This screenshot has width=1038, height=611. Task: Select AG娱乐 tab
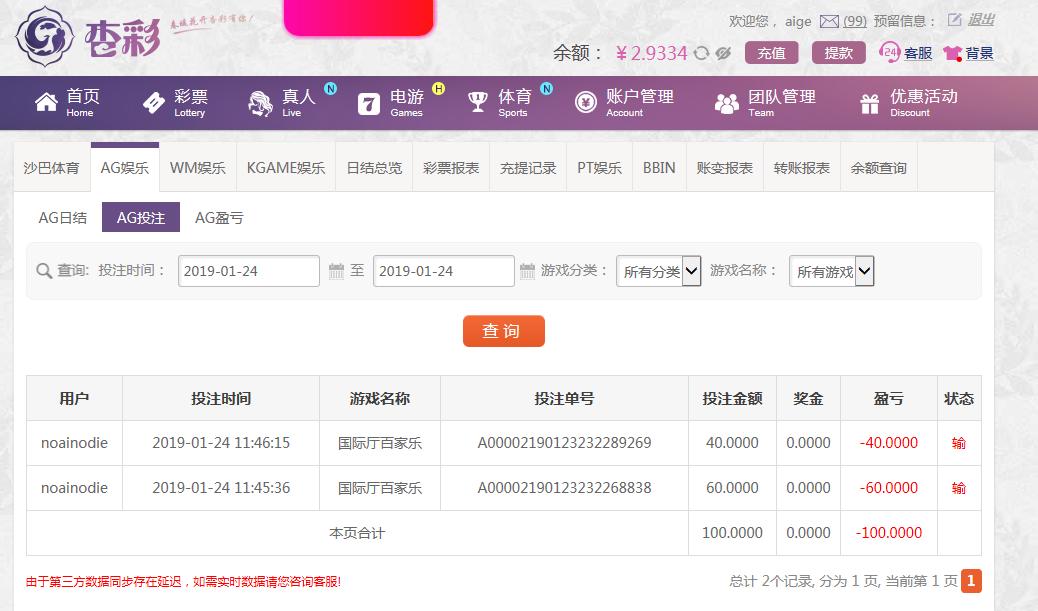(124, 167)
